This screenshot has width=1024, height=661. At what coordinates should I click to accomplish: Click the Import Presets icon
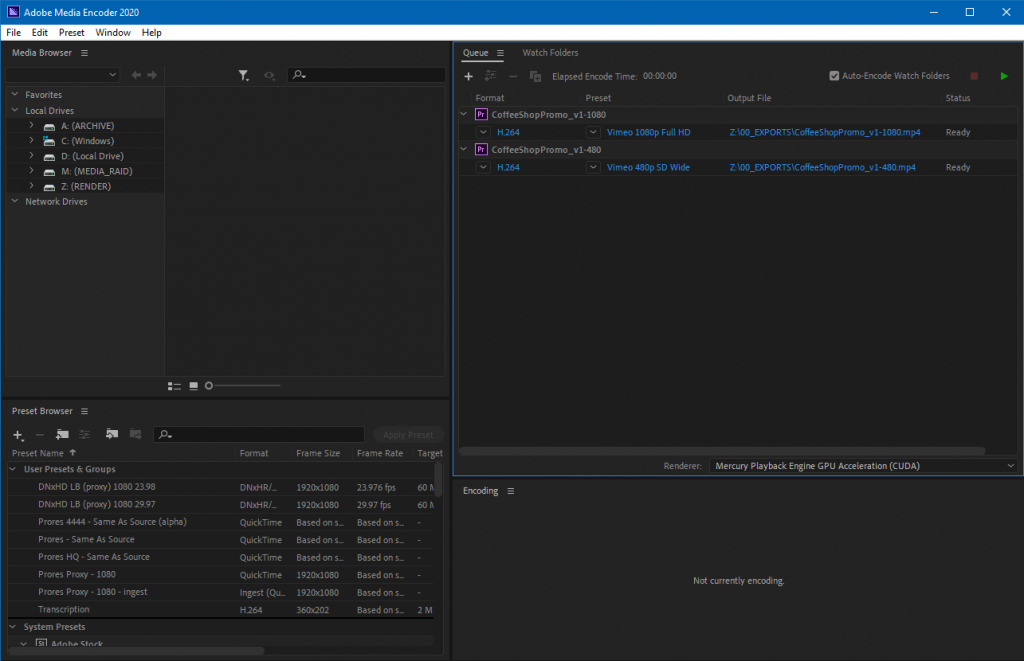[111, 435]
